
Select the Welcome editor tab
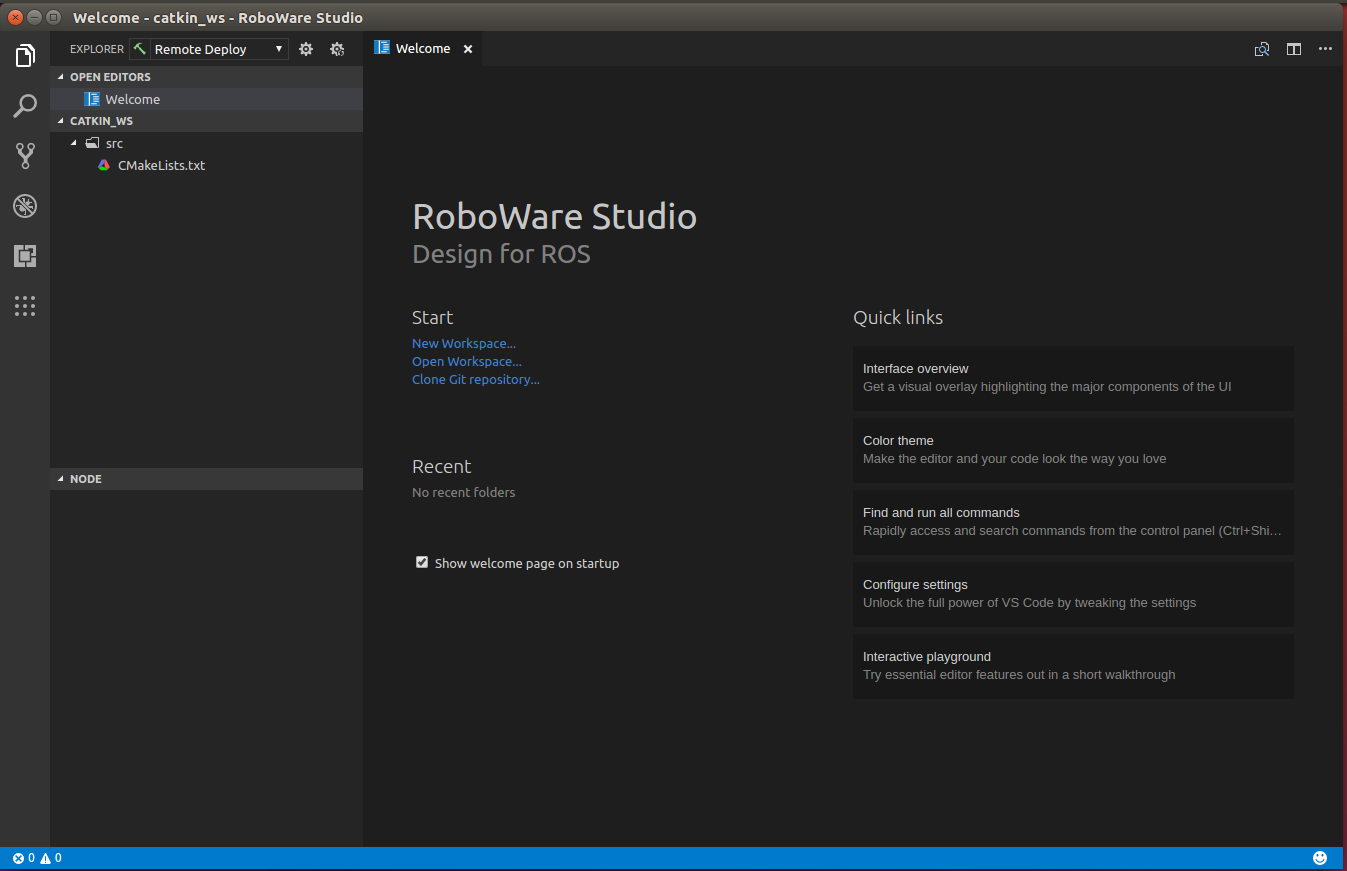pos(422,49)
